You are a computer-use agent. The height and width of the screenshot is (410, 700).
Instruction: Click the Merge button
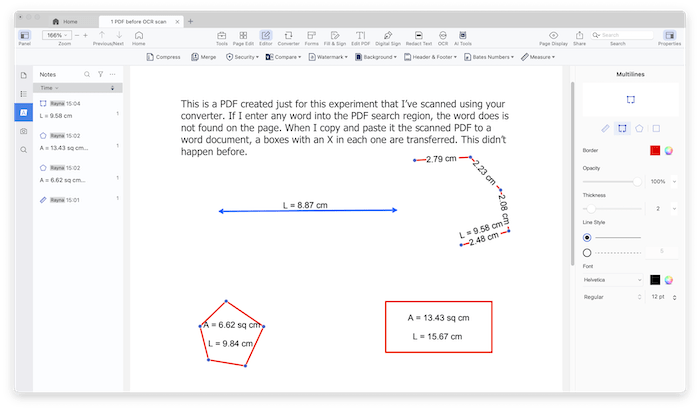coord(204,57)
